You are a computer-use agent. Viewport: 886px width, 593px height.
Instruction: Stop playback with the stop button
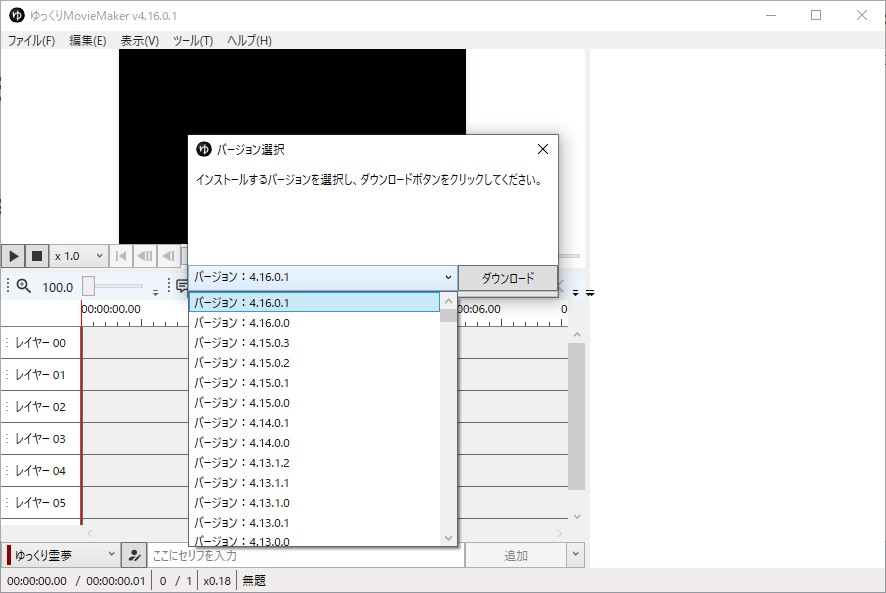coord(37,256)
